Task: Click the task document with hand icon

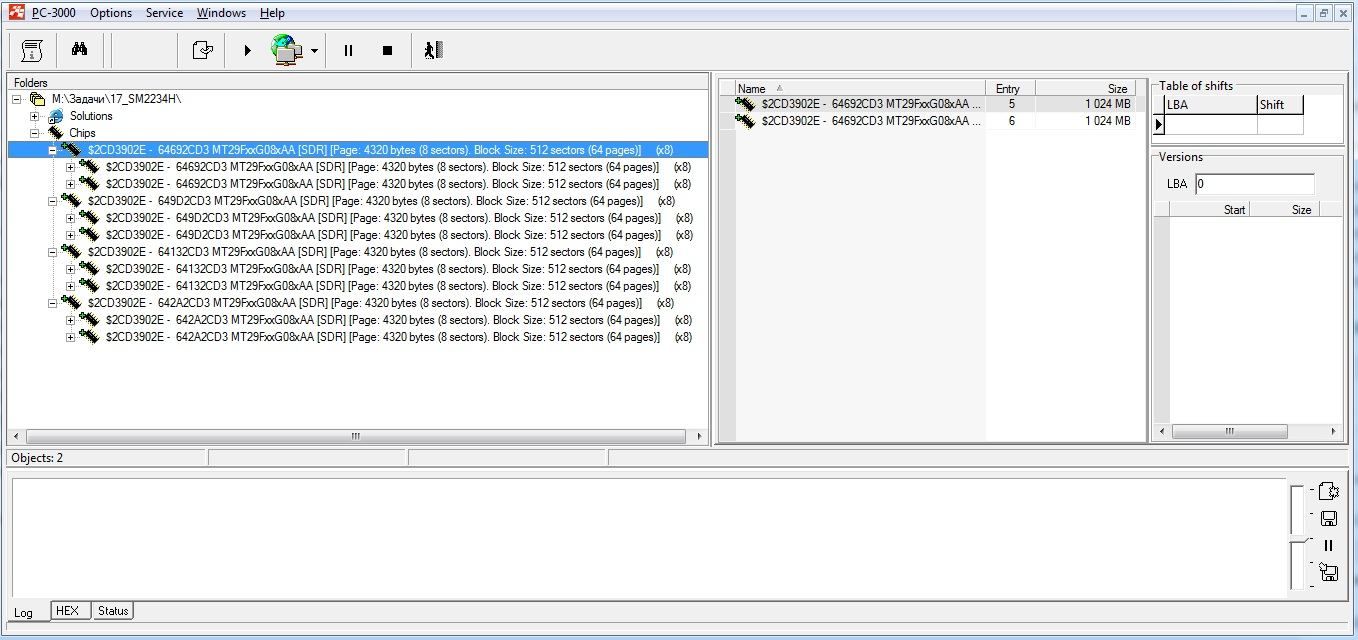Action: (203, 50)
